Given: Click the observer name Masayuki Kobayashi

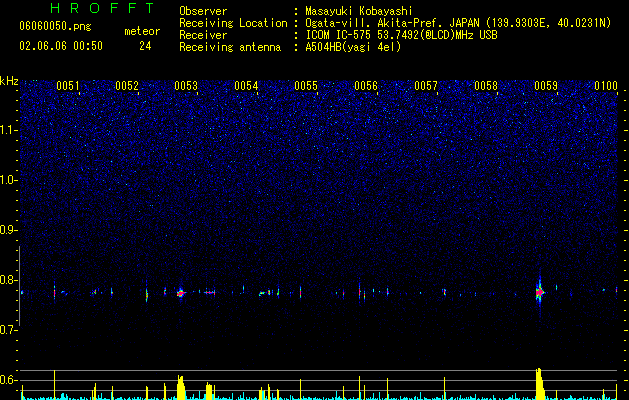Looking at the screenshot, I should [x=359, y=11].
